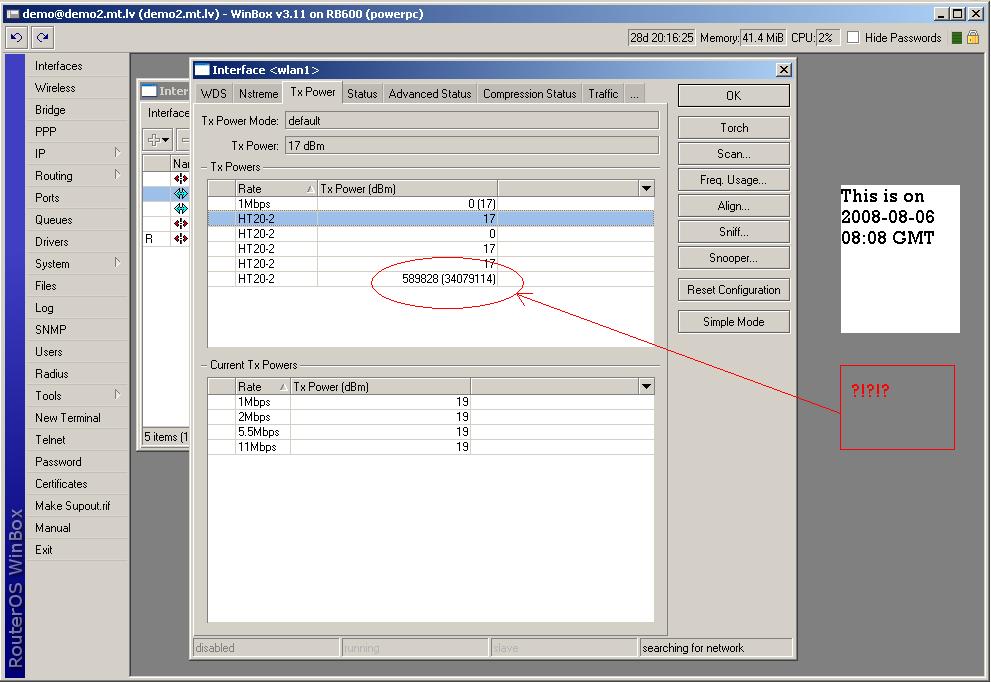
Task: Select the highlighted interface row icon in list
Action: coord(181,193)
